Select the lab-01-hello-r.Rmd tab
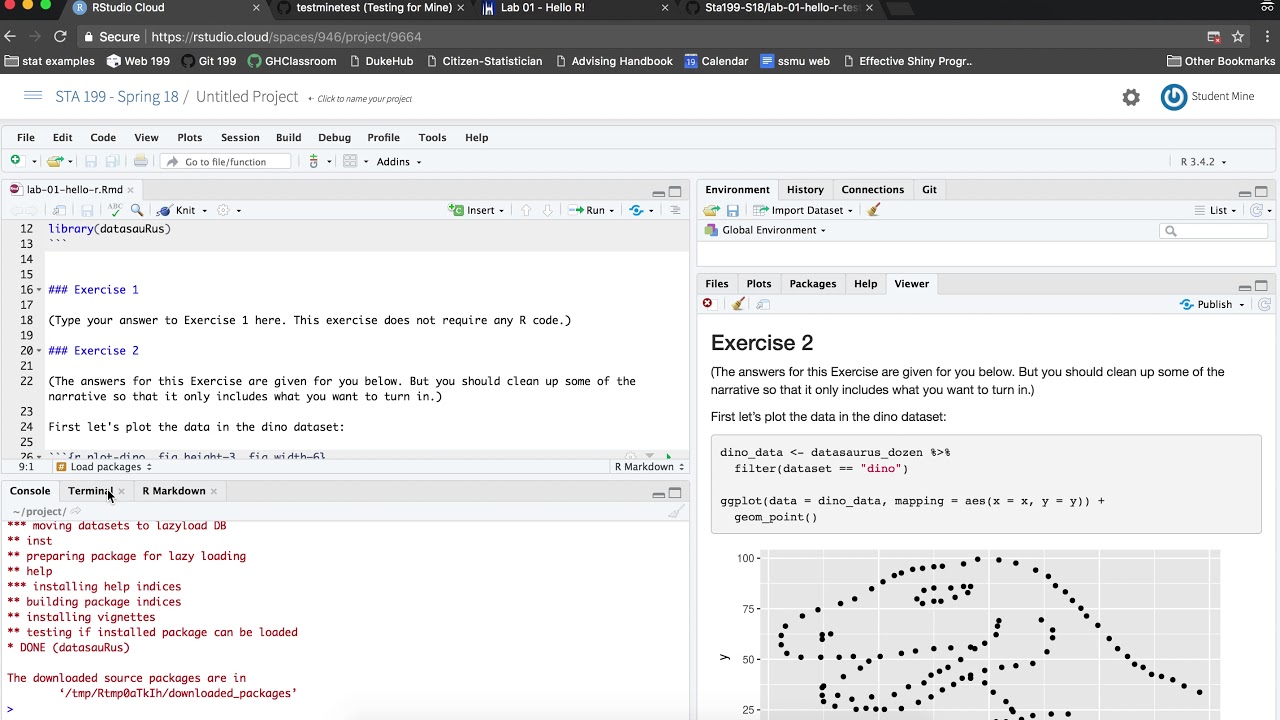The height and width of the screenshot is (720, 1280). coord(74,189)
